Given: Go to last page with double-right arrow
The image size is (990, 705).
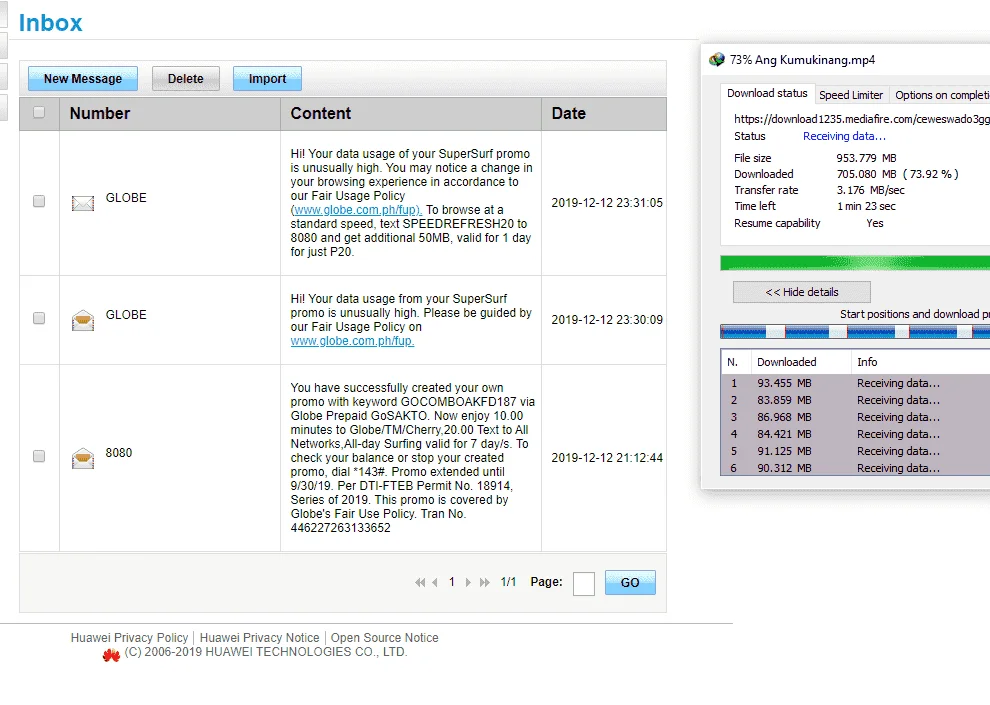Looking at the screenshot, I should pyautogui.click(x=484, y=583).
